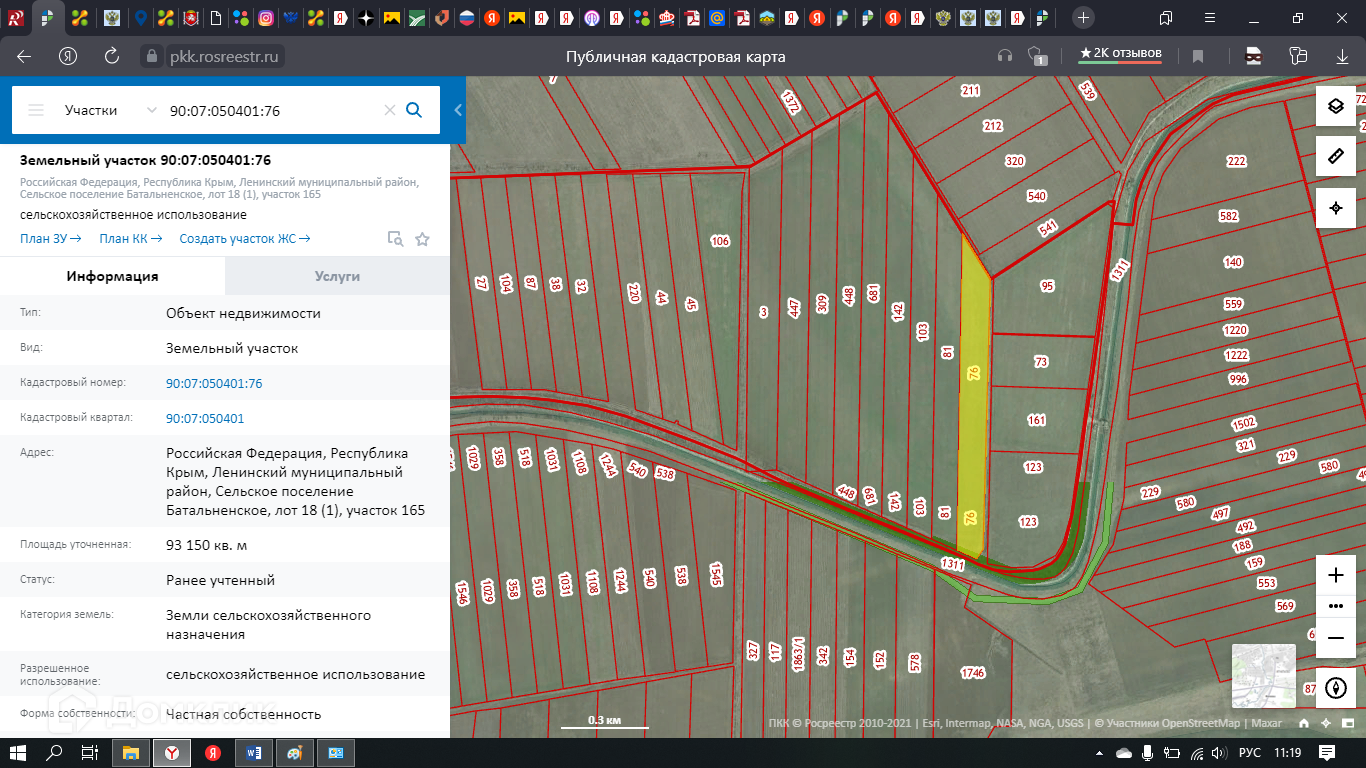Select the Информация tab

coord(112,276)
